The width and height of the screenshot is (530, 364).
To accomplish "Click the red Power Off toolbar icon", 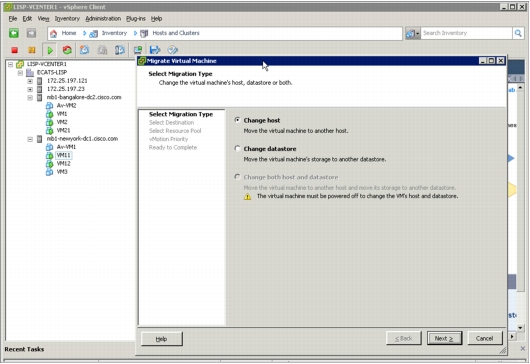I will click(15, 50).
